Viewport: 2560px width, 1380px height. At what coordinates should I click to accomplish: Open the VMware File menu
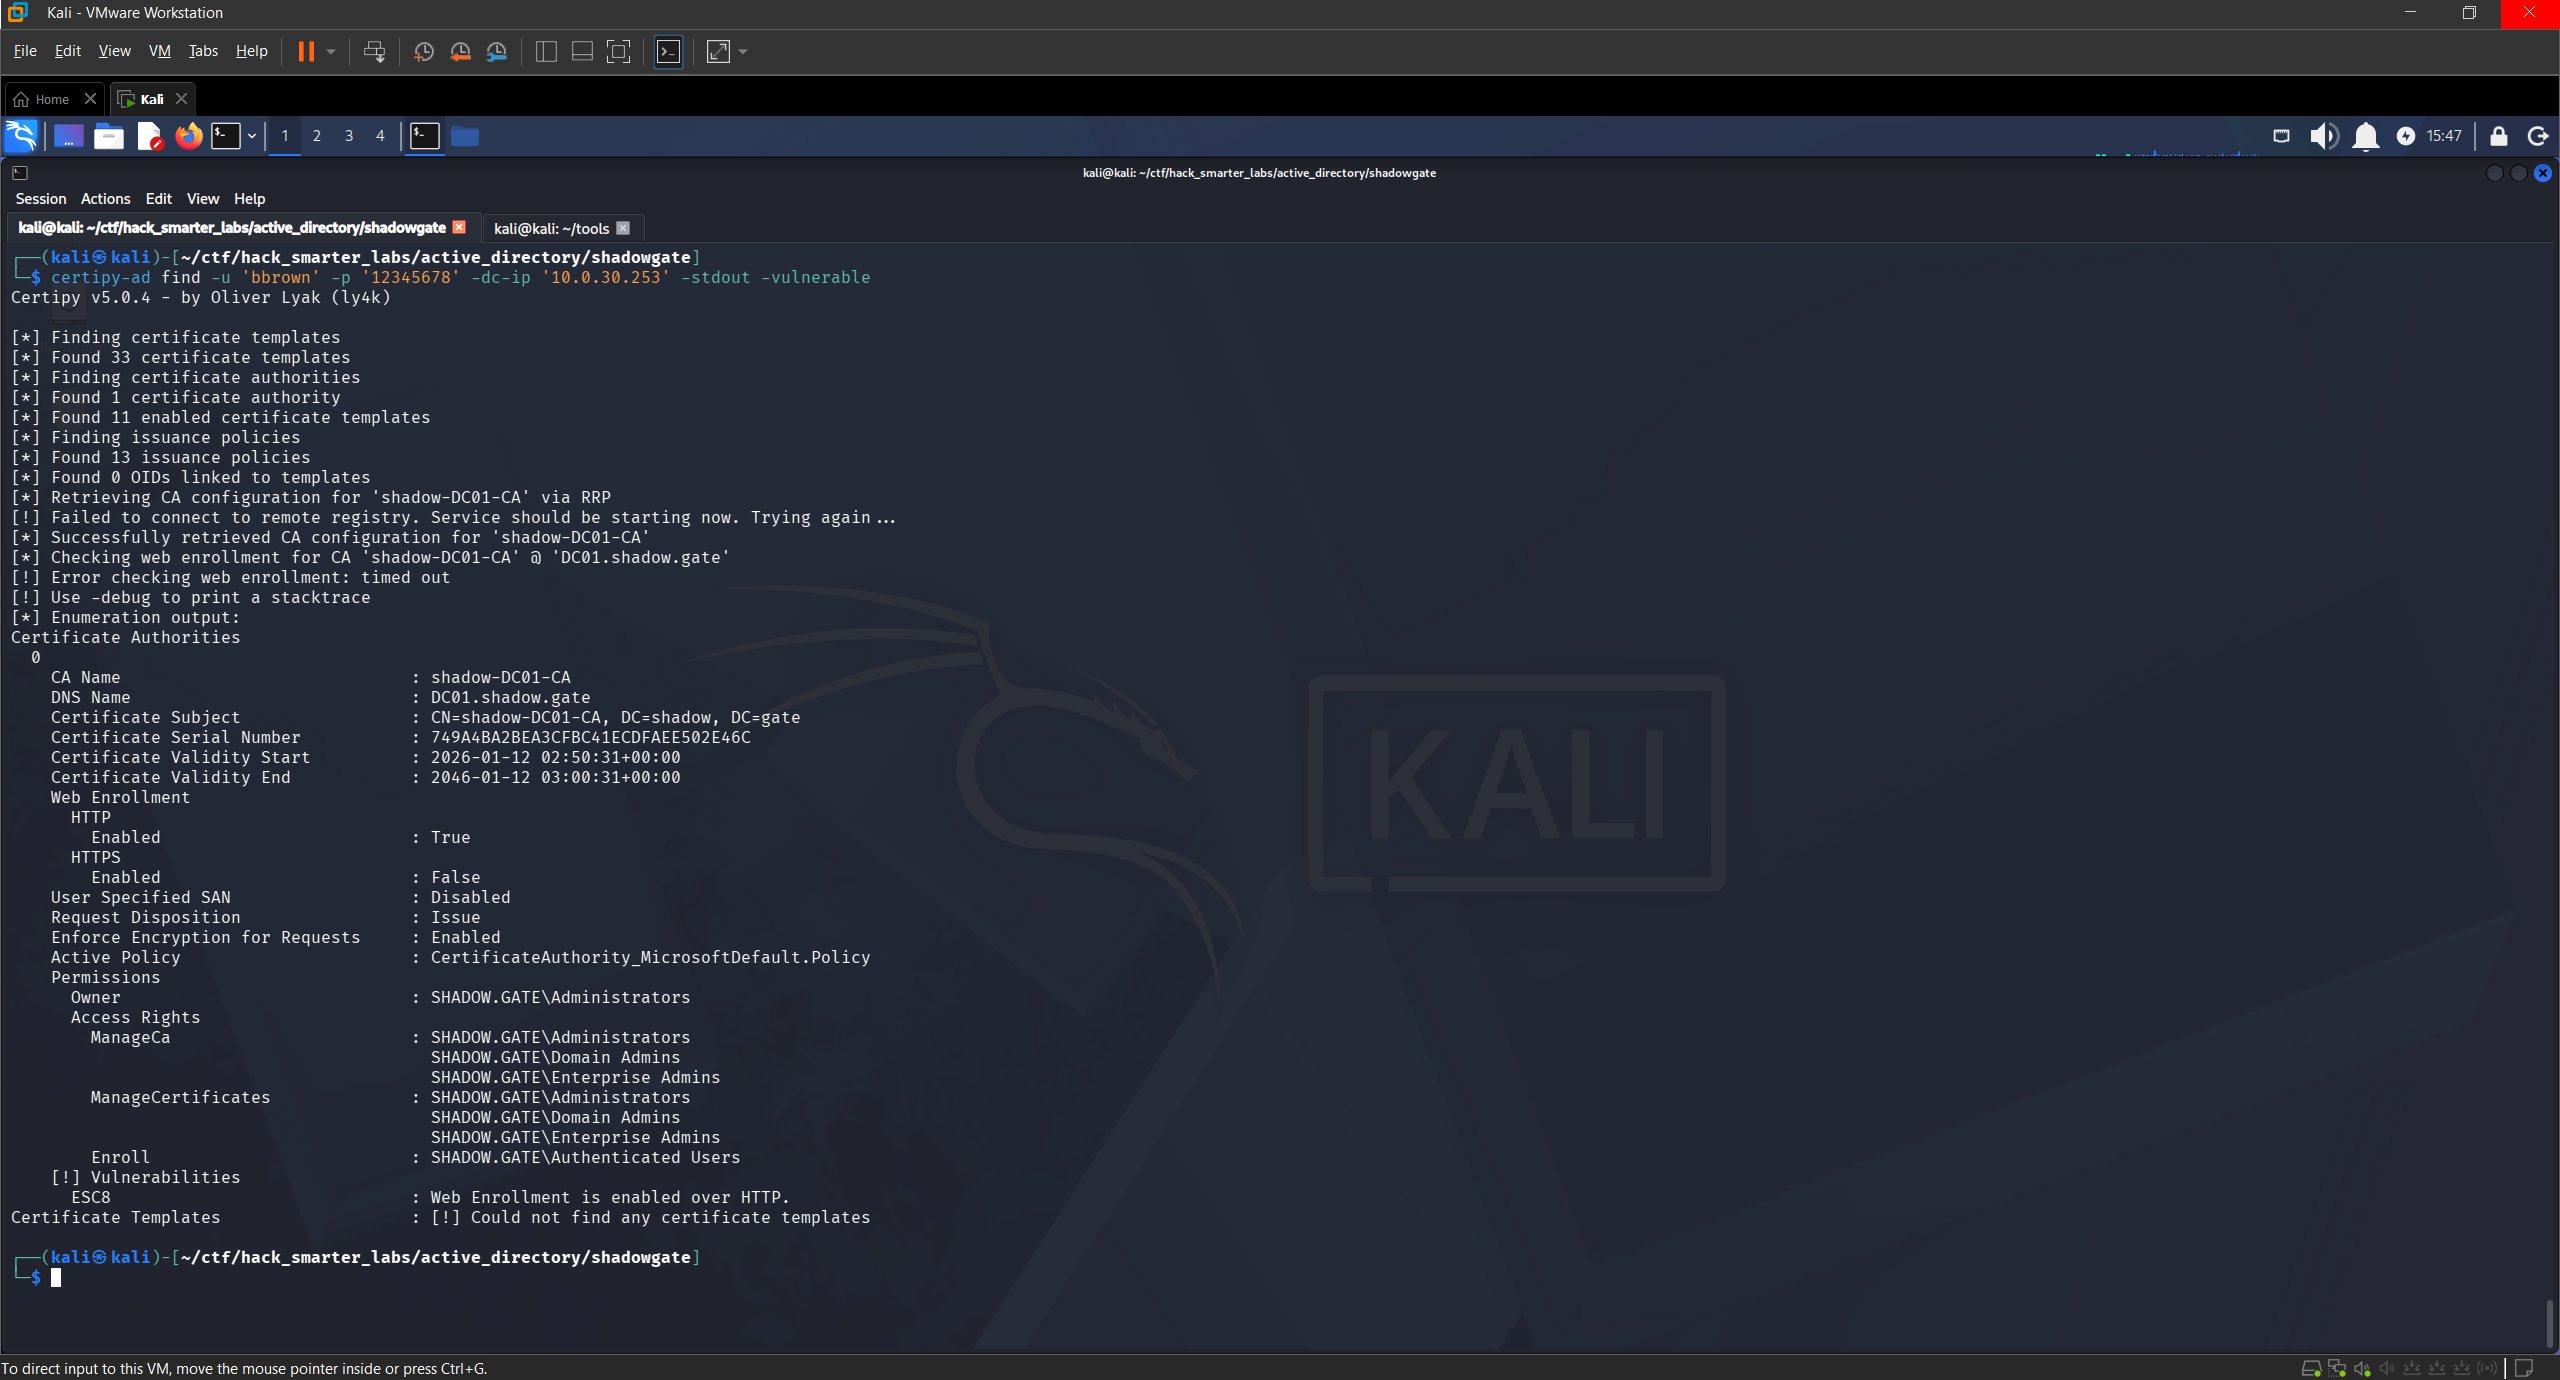click(x=25, y=51)
